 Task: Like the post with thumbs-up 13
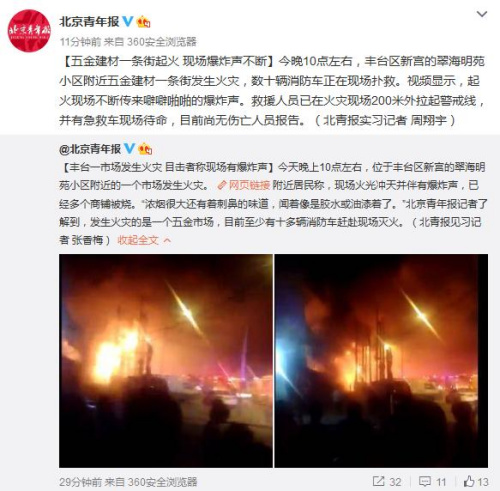coord(476,482)
